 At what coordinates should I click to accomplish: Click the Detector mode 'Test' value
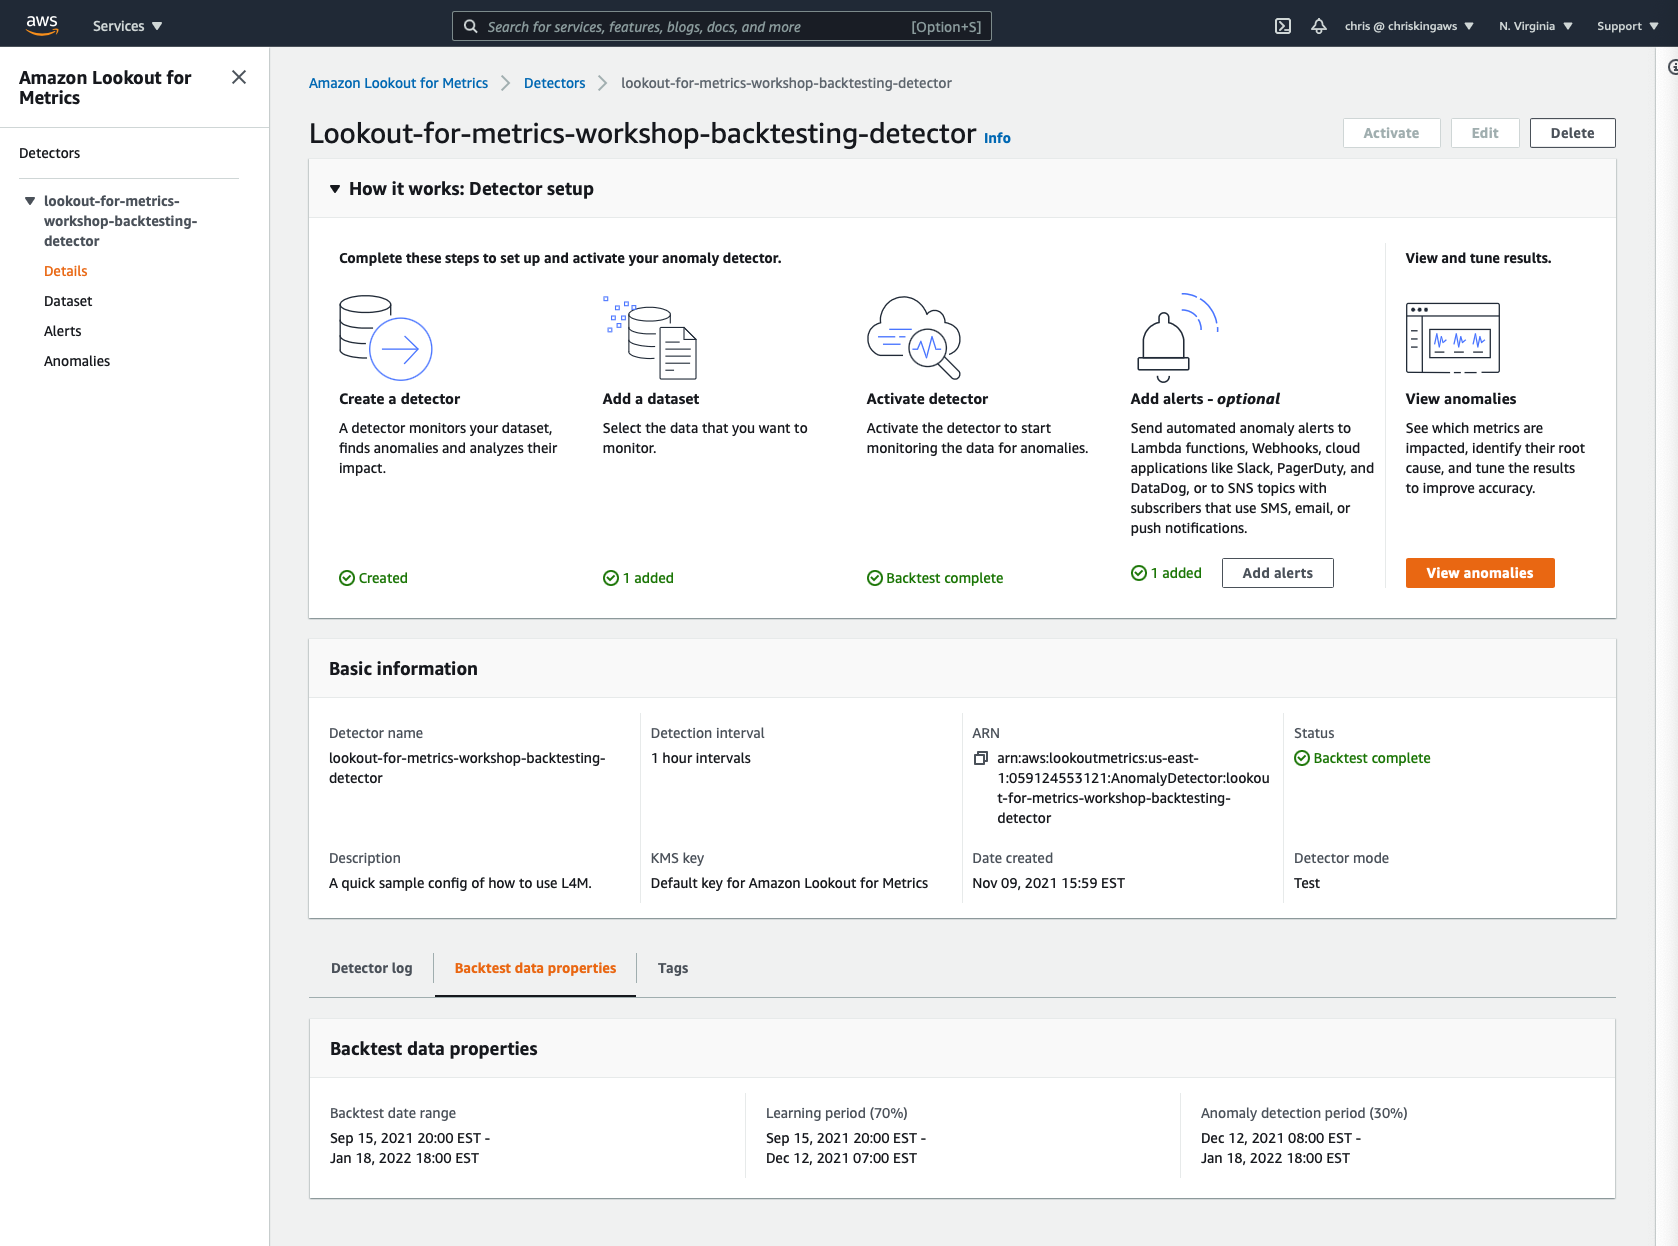[1306, 883]
